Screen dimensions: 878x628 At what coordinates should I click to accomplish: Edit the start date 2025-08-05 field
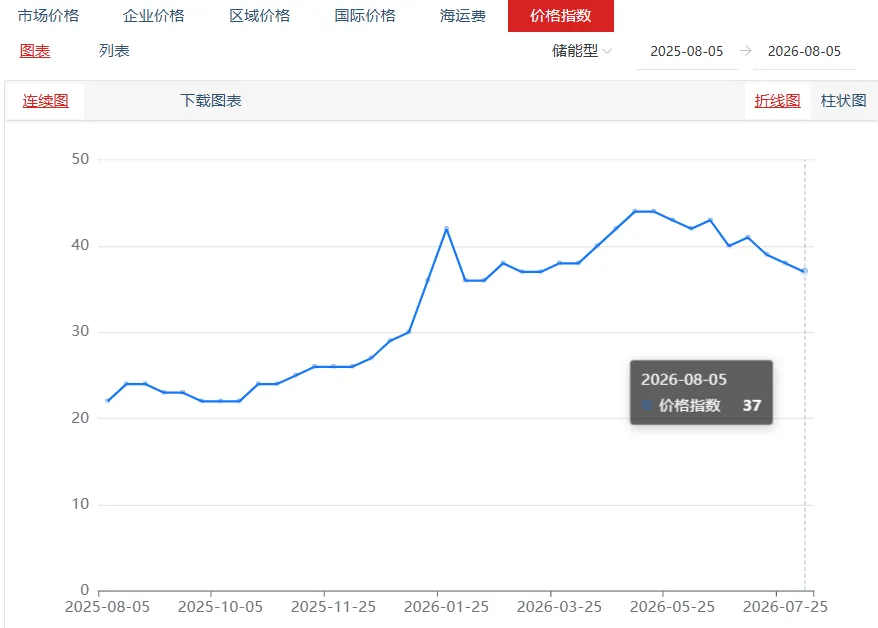pyautogui.click(x=686, y=51)
